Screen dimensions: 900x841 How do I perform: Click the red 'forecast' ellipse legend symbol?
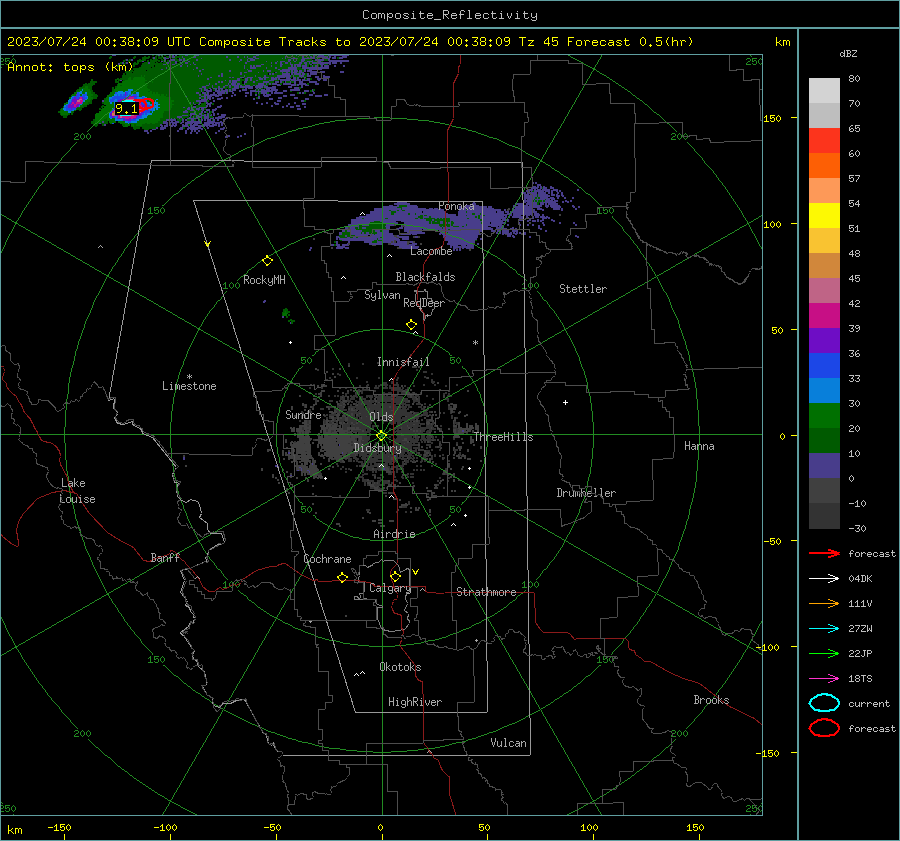click(x=824, y=728)
